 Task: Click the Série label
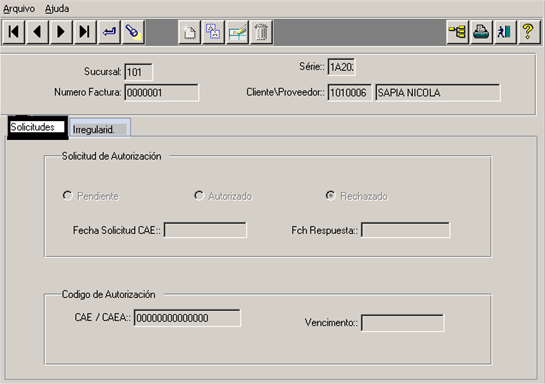pos(312,66)
